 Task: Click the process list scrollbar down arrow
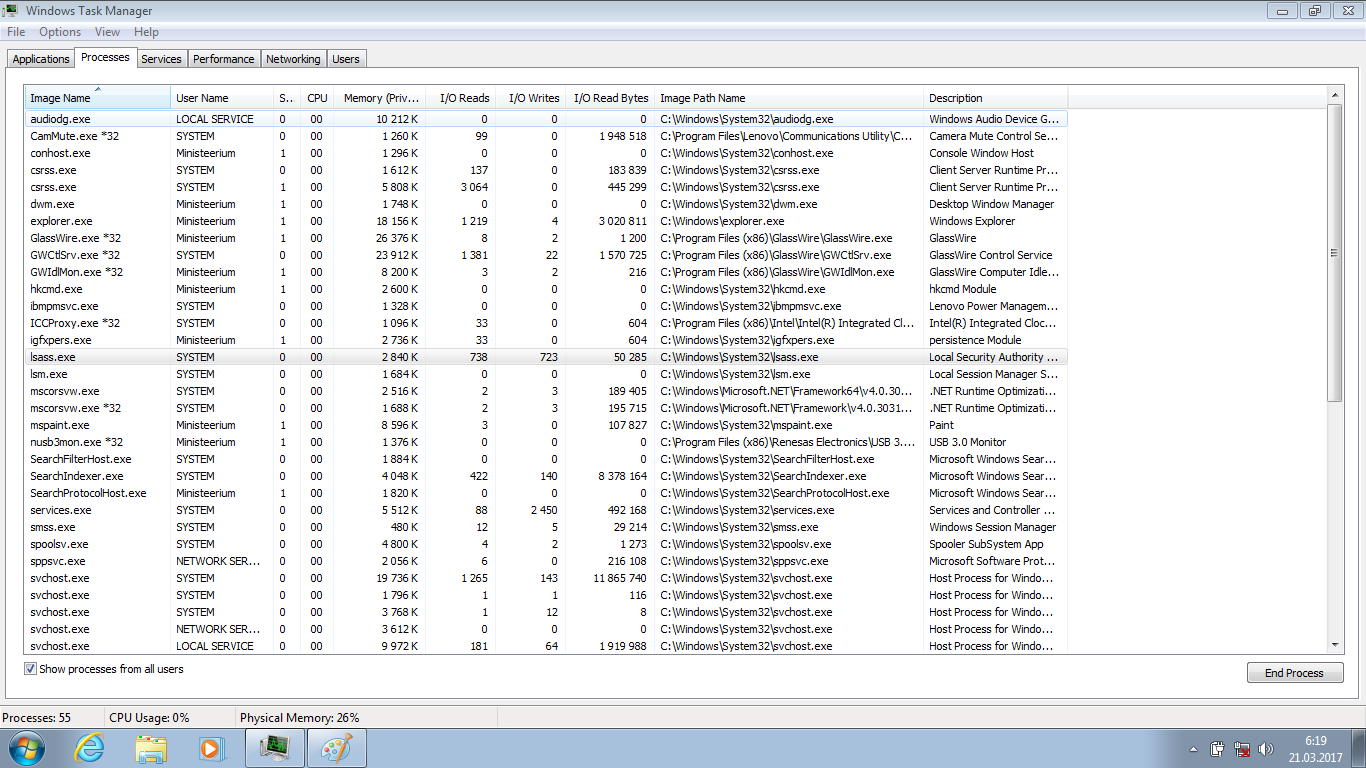[x=1334, y=645]
